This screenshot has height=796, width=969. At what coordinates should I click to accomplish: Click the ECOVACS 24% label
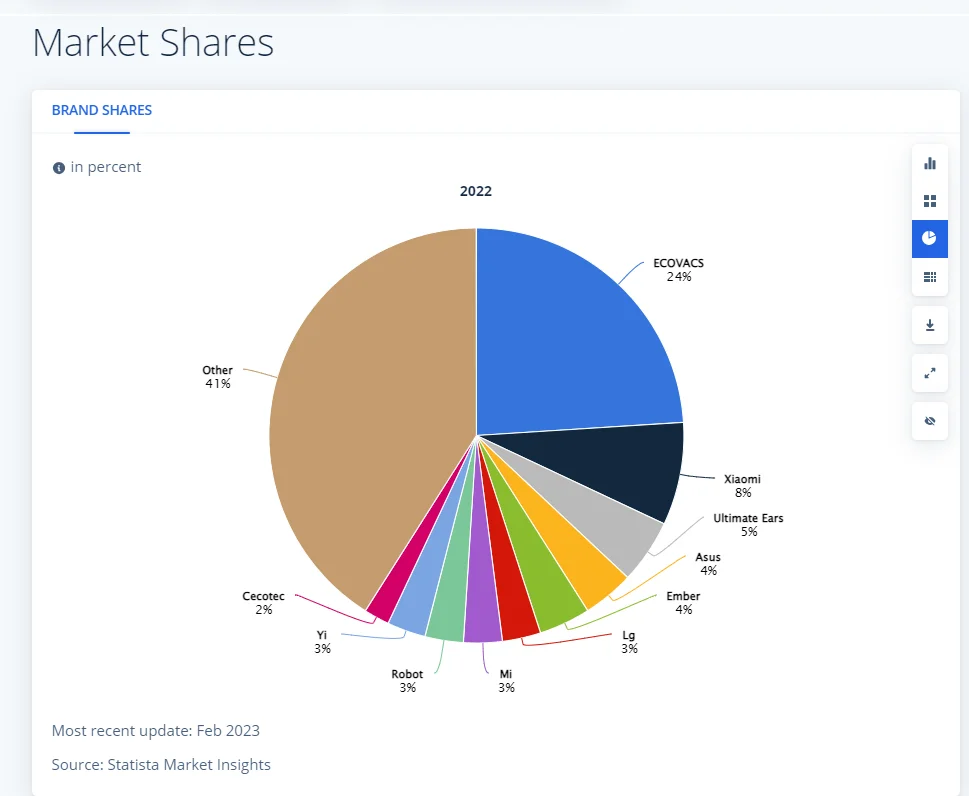(679, 270)
